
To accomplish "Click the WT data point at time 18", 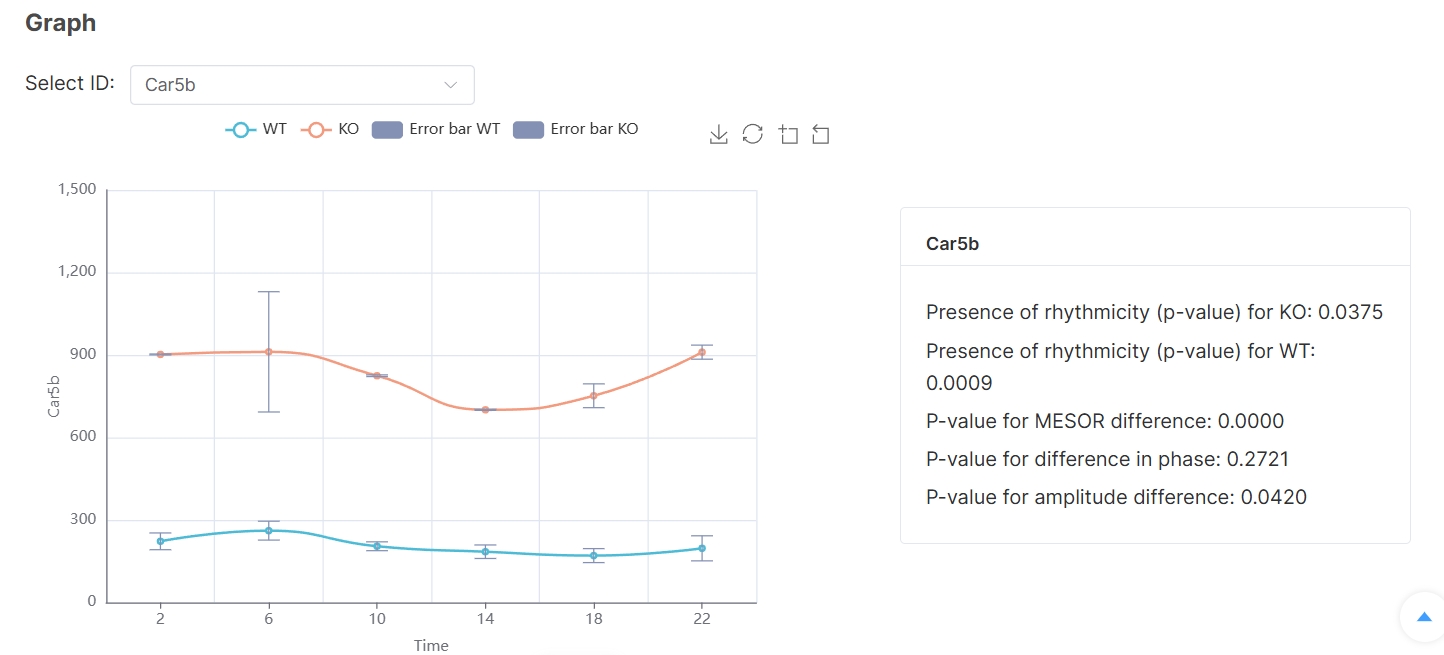I will pos(593,555).
